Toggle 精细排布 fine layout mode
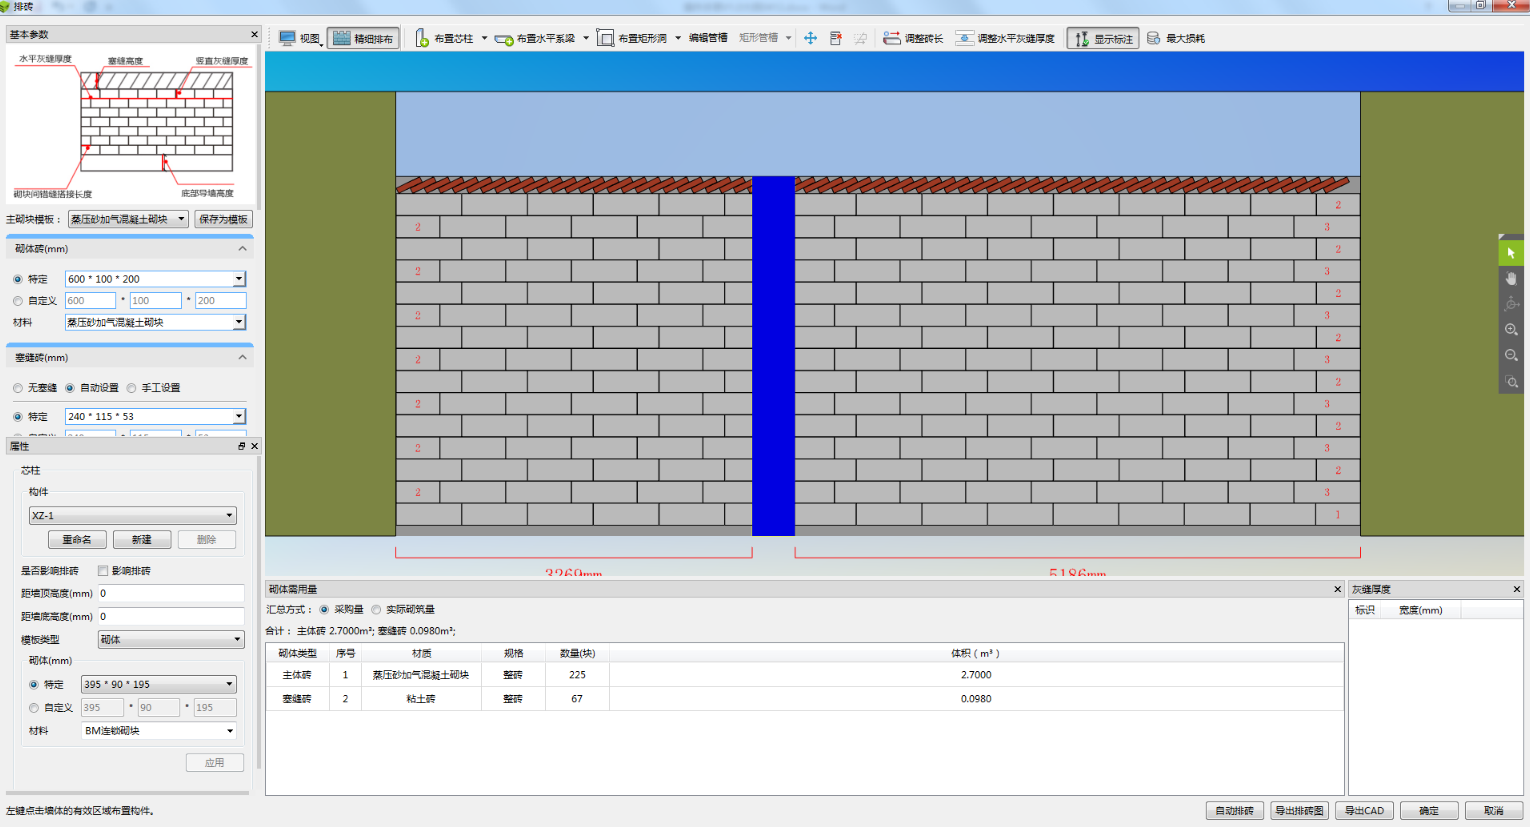 point(364,39)
